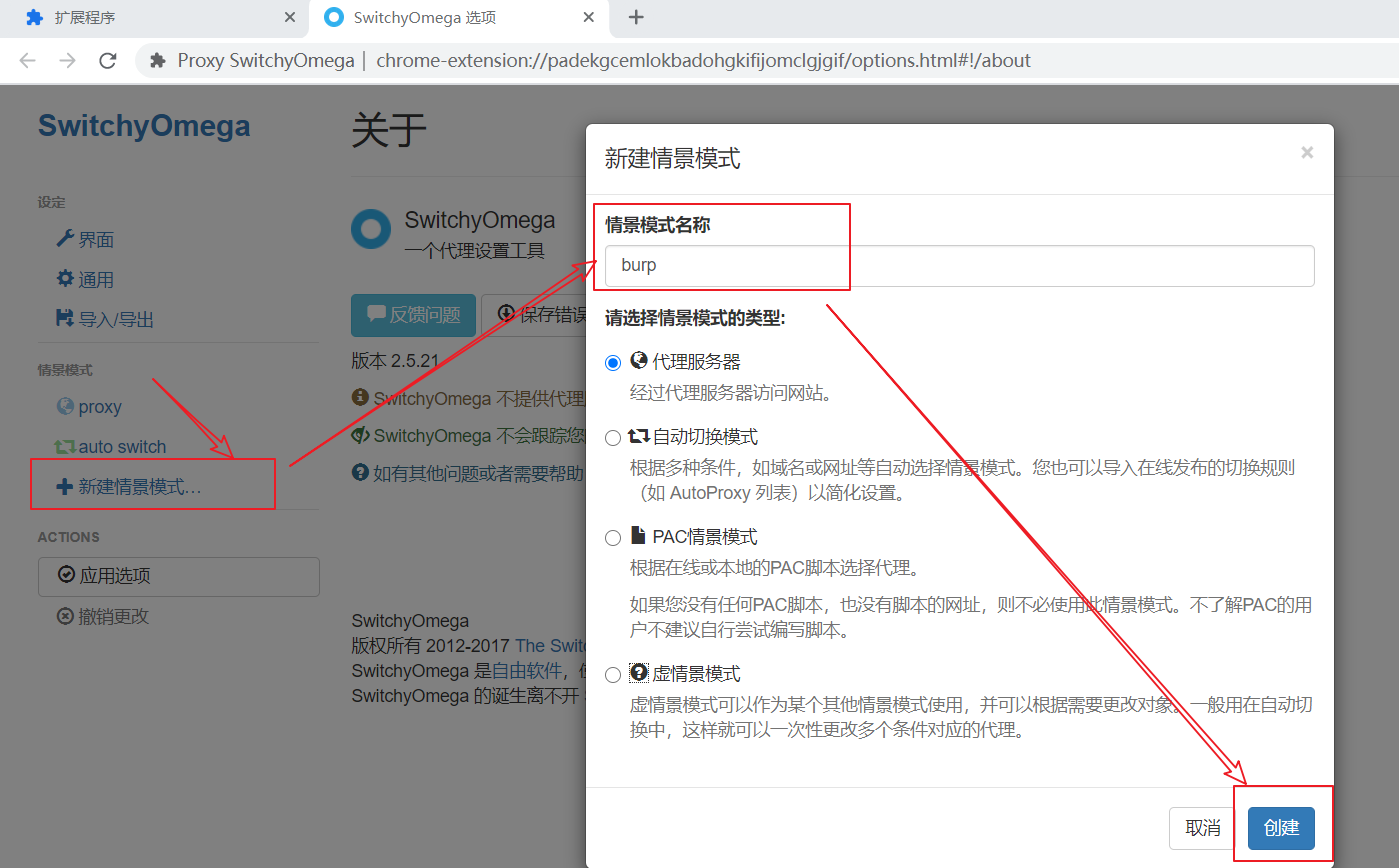Open the 导入/导出 page

[105, 320]
